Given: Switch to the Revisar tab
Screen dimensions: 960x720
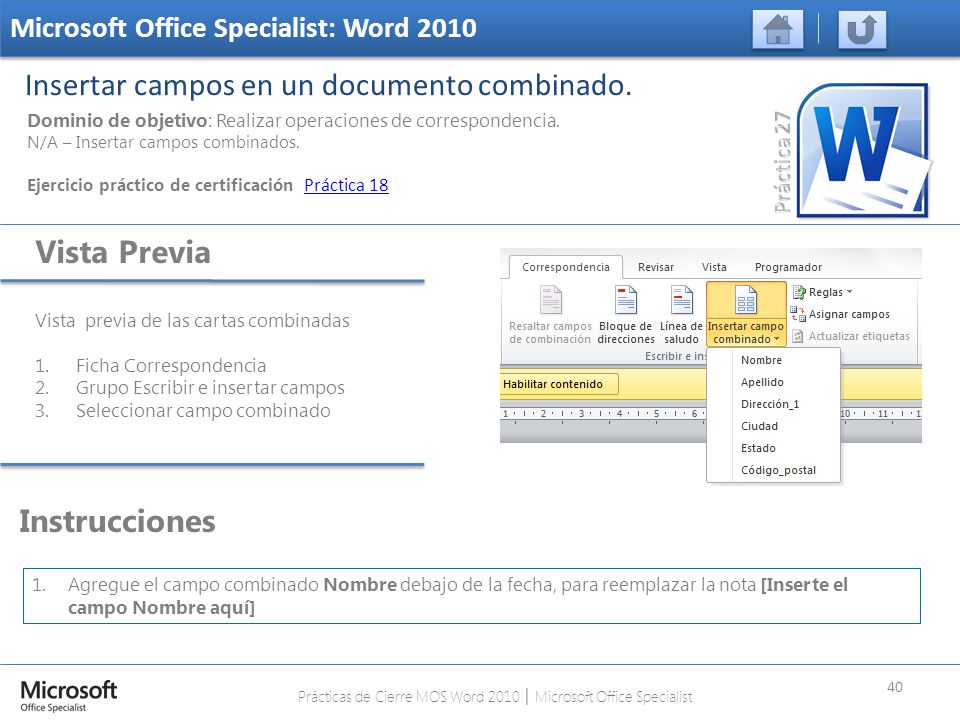Looking at the screenshot, I should coord(656,267).
